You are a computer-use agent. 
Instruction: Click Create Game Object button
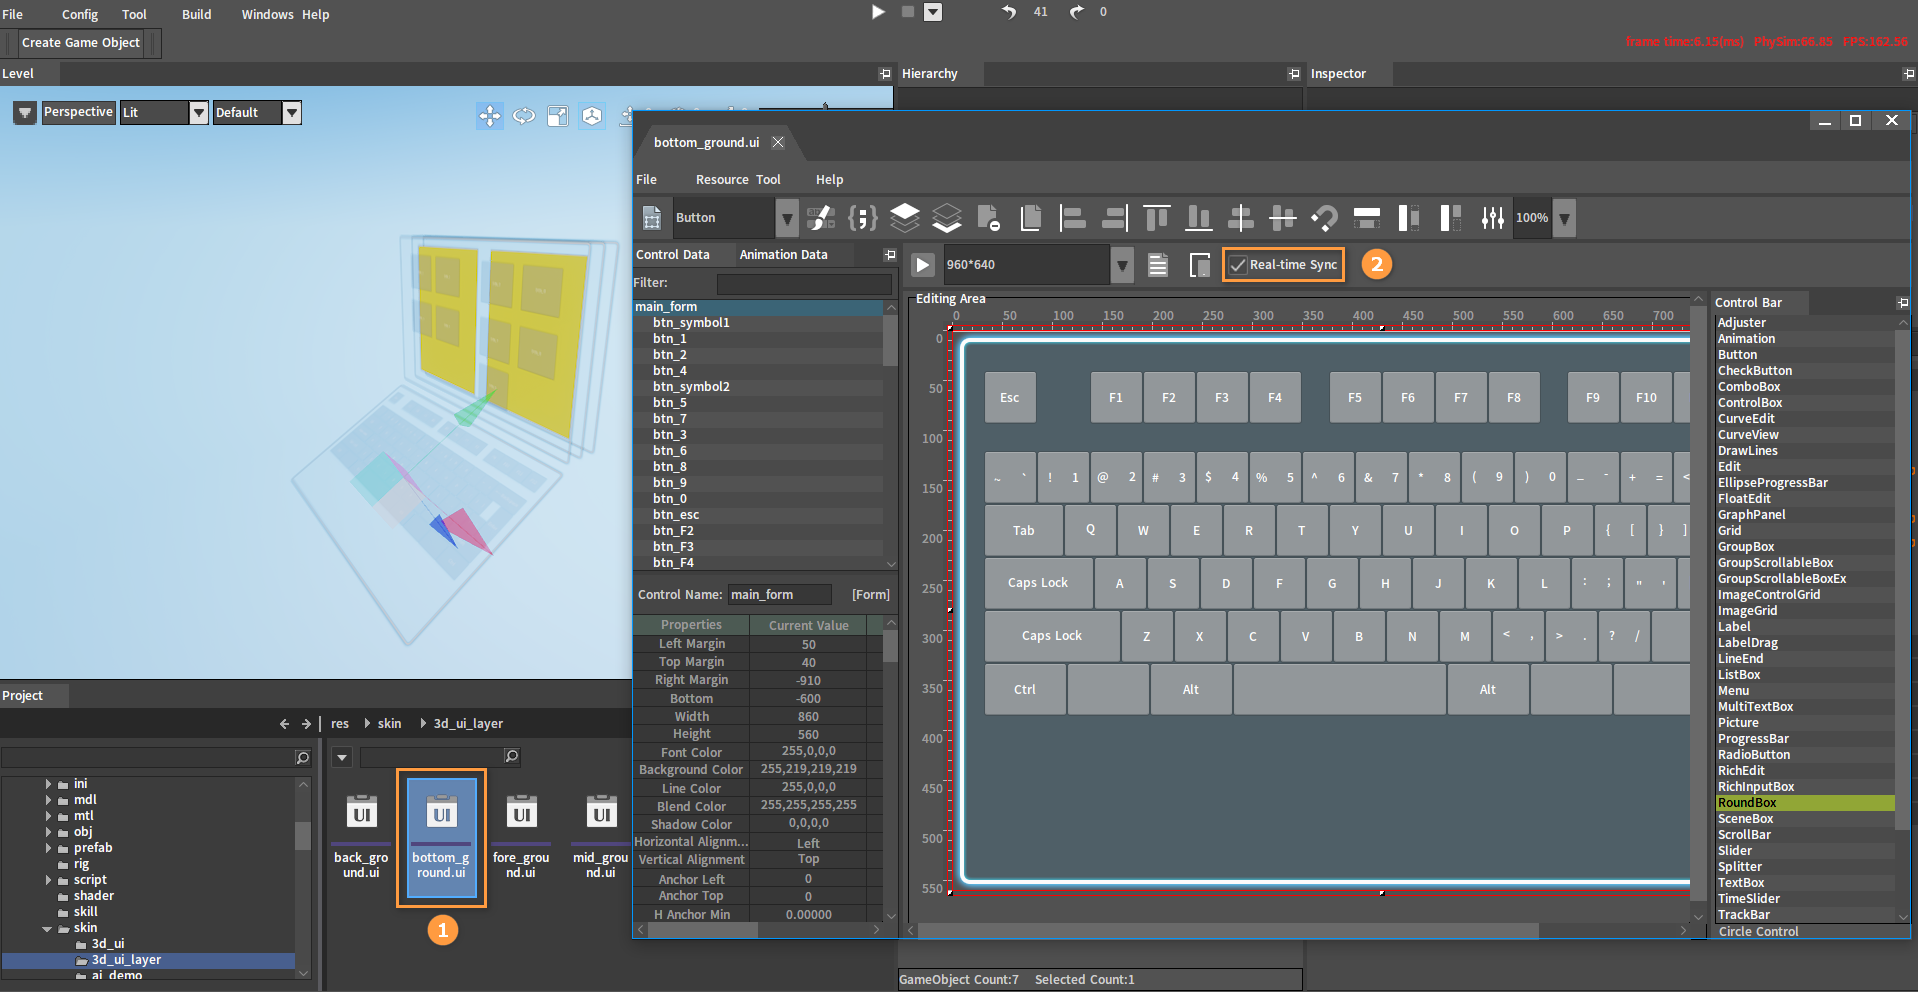click(81, 43)
